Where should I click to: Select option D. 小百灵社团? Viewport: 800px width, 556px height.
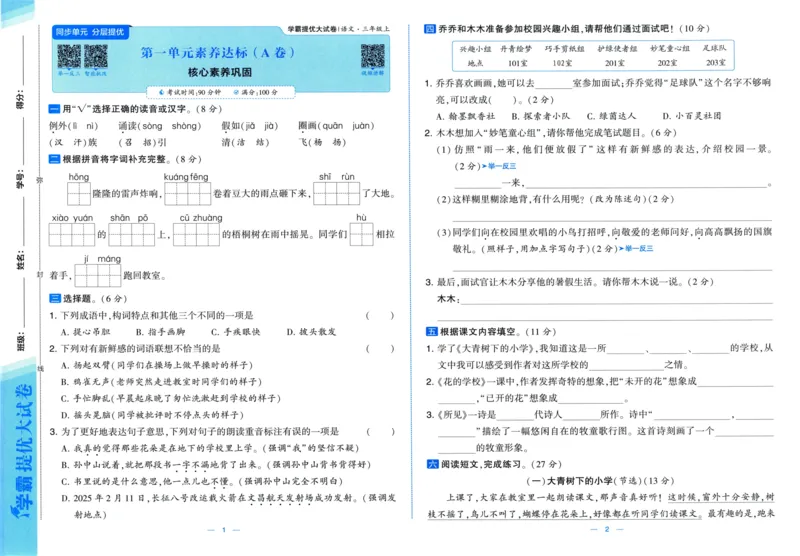coord(692,116)
